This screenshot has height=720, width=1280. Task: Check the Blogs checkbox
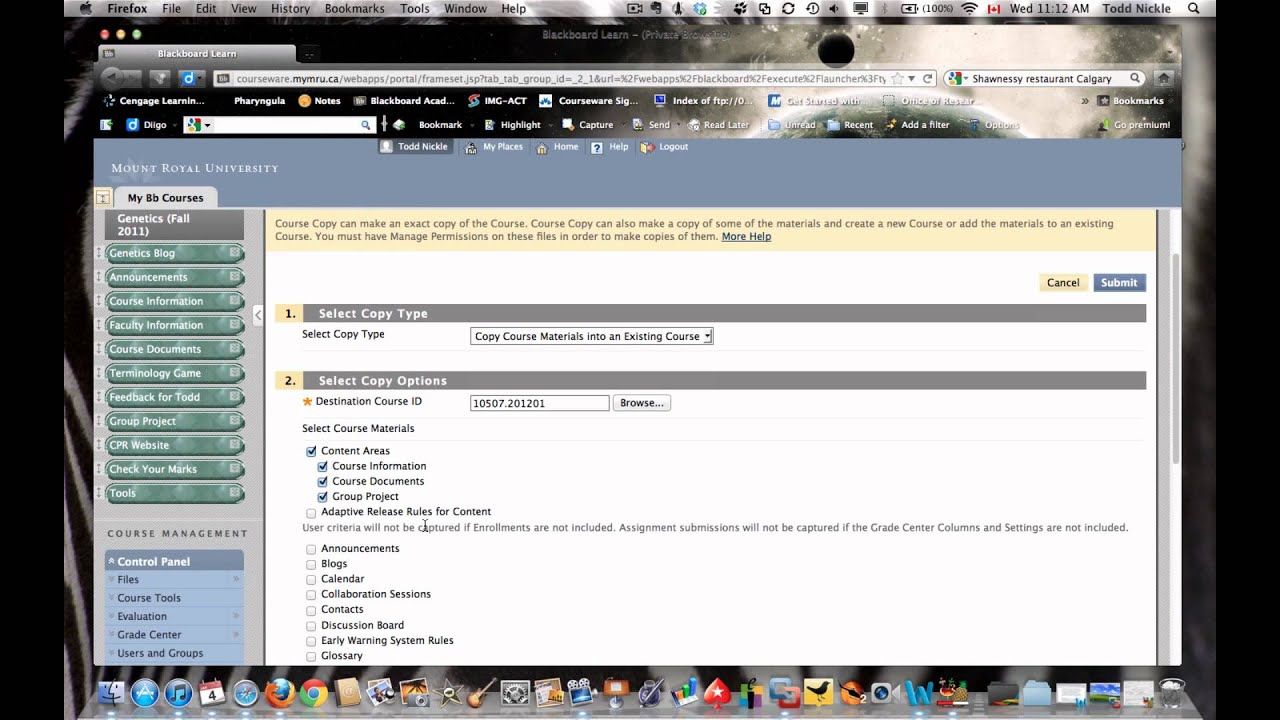pyautogui.click(x=311, y=564)
